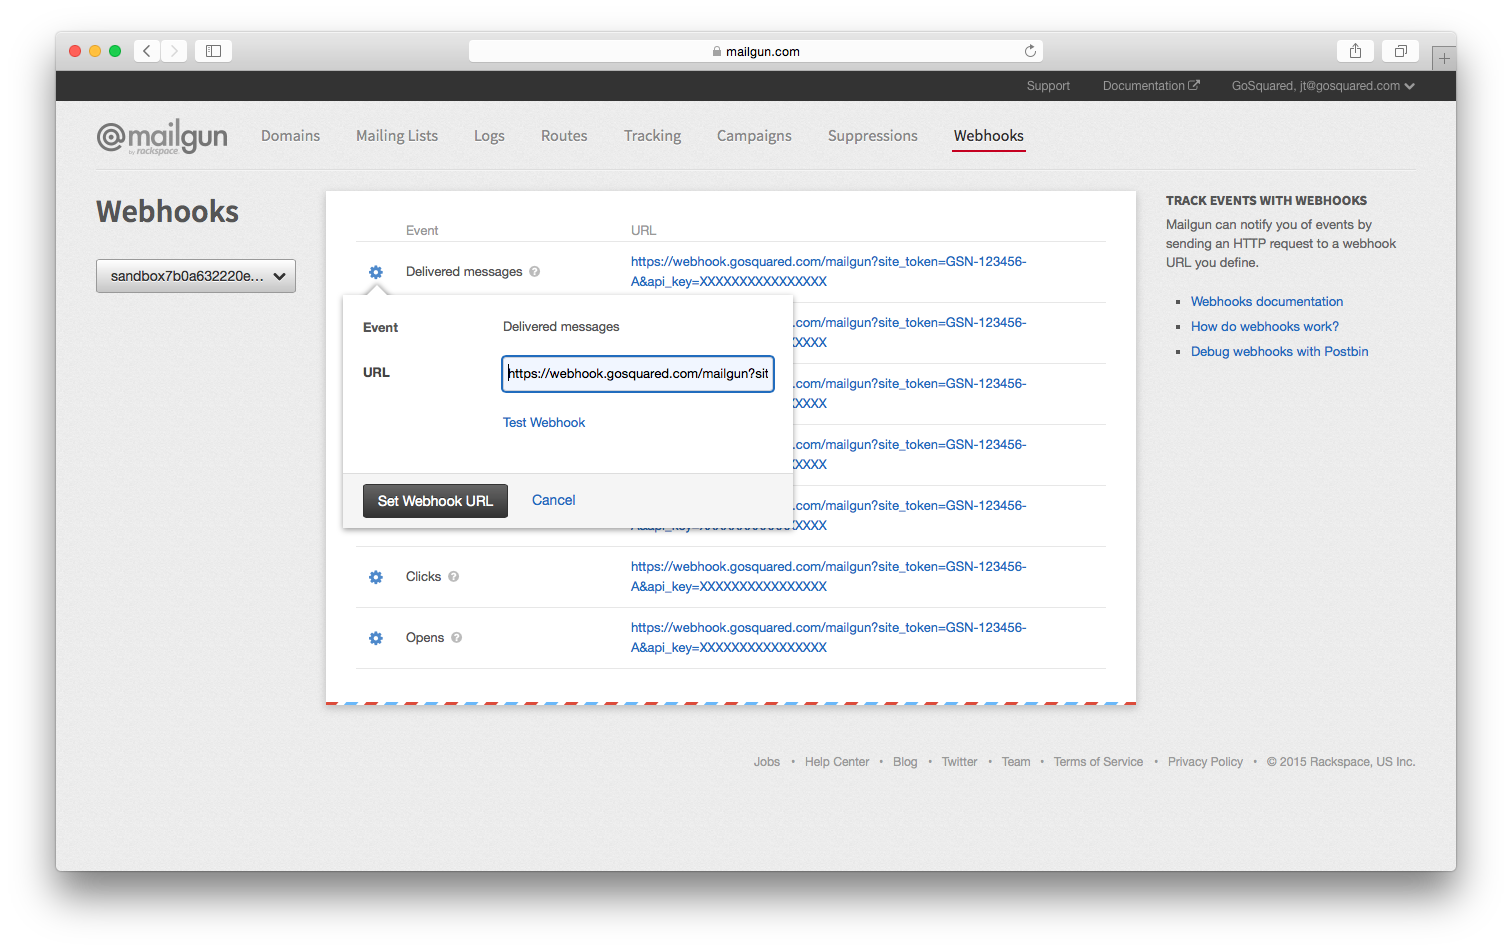Show all tabs overview button

point(1400,51)
